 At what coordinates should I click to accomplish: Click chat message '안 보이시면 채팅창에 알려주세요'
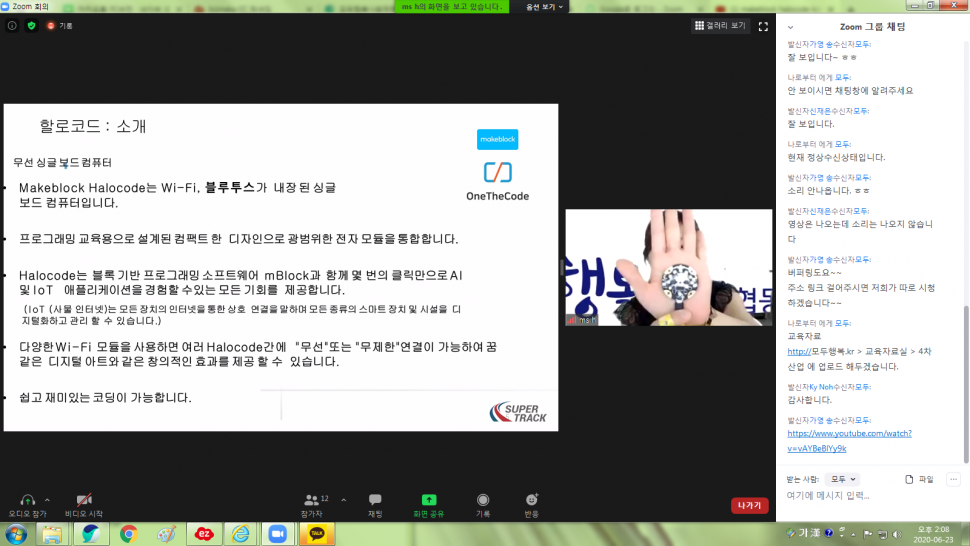[x=850, y=90]
